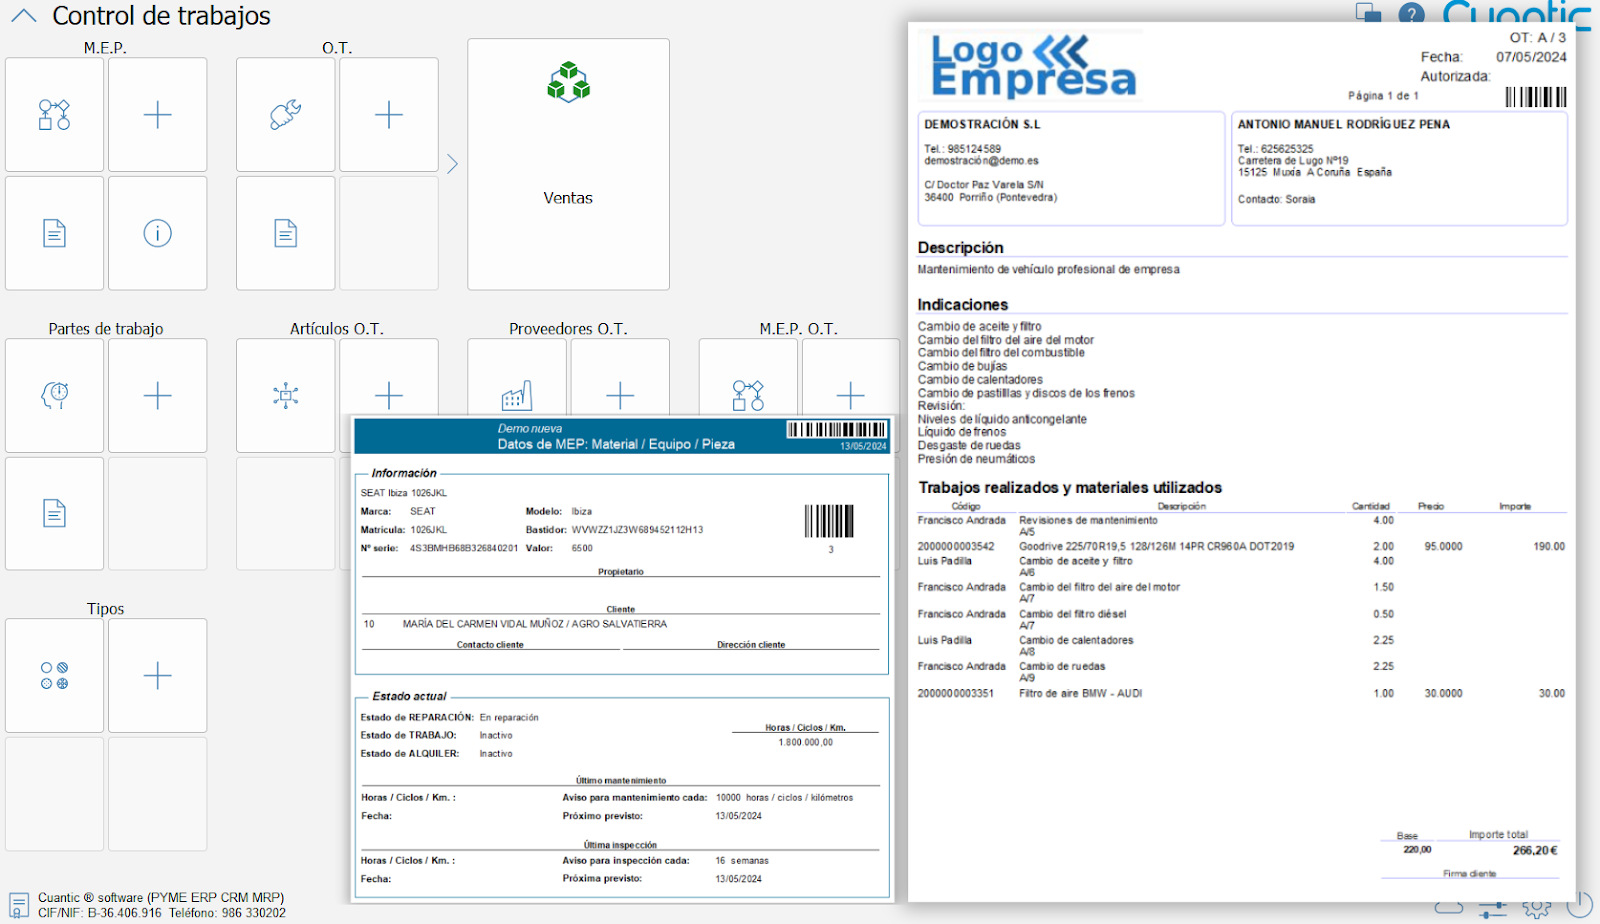
Task: Open the gear configuration icon
Action: pyautogui.click(x=1537, y=908)
